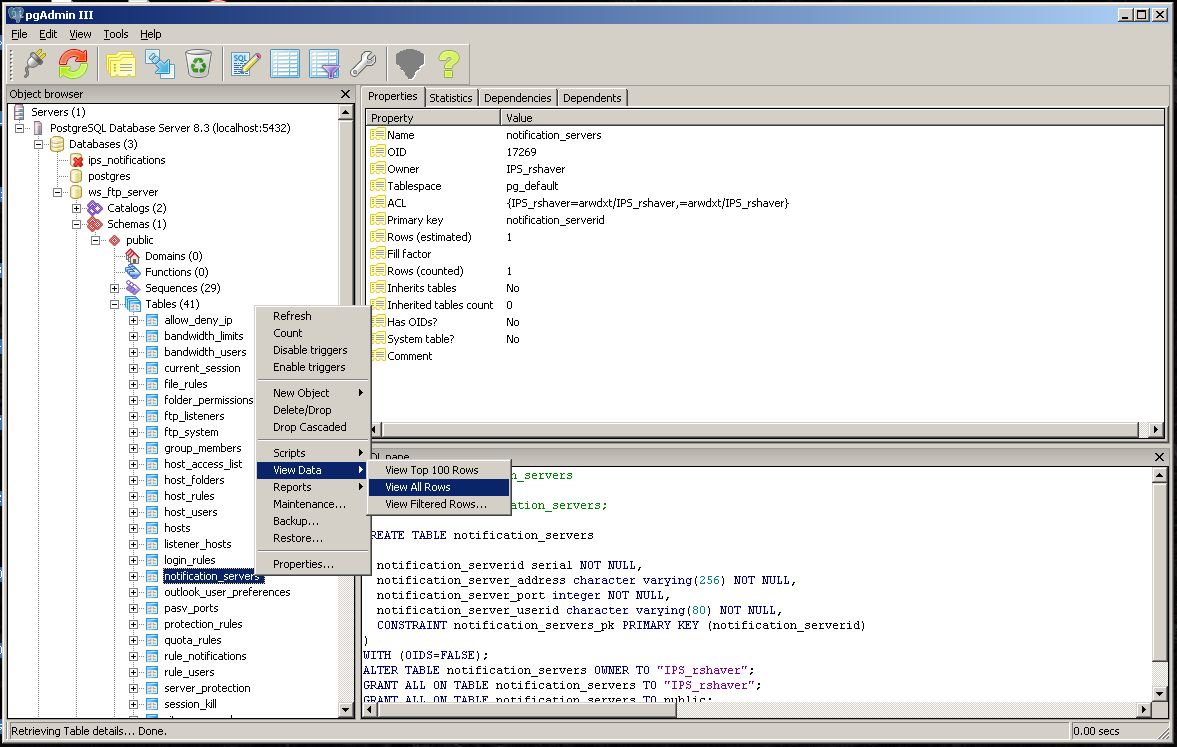Open the New Object submenu
This screenshot has height=747, width=1177.
313,393
